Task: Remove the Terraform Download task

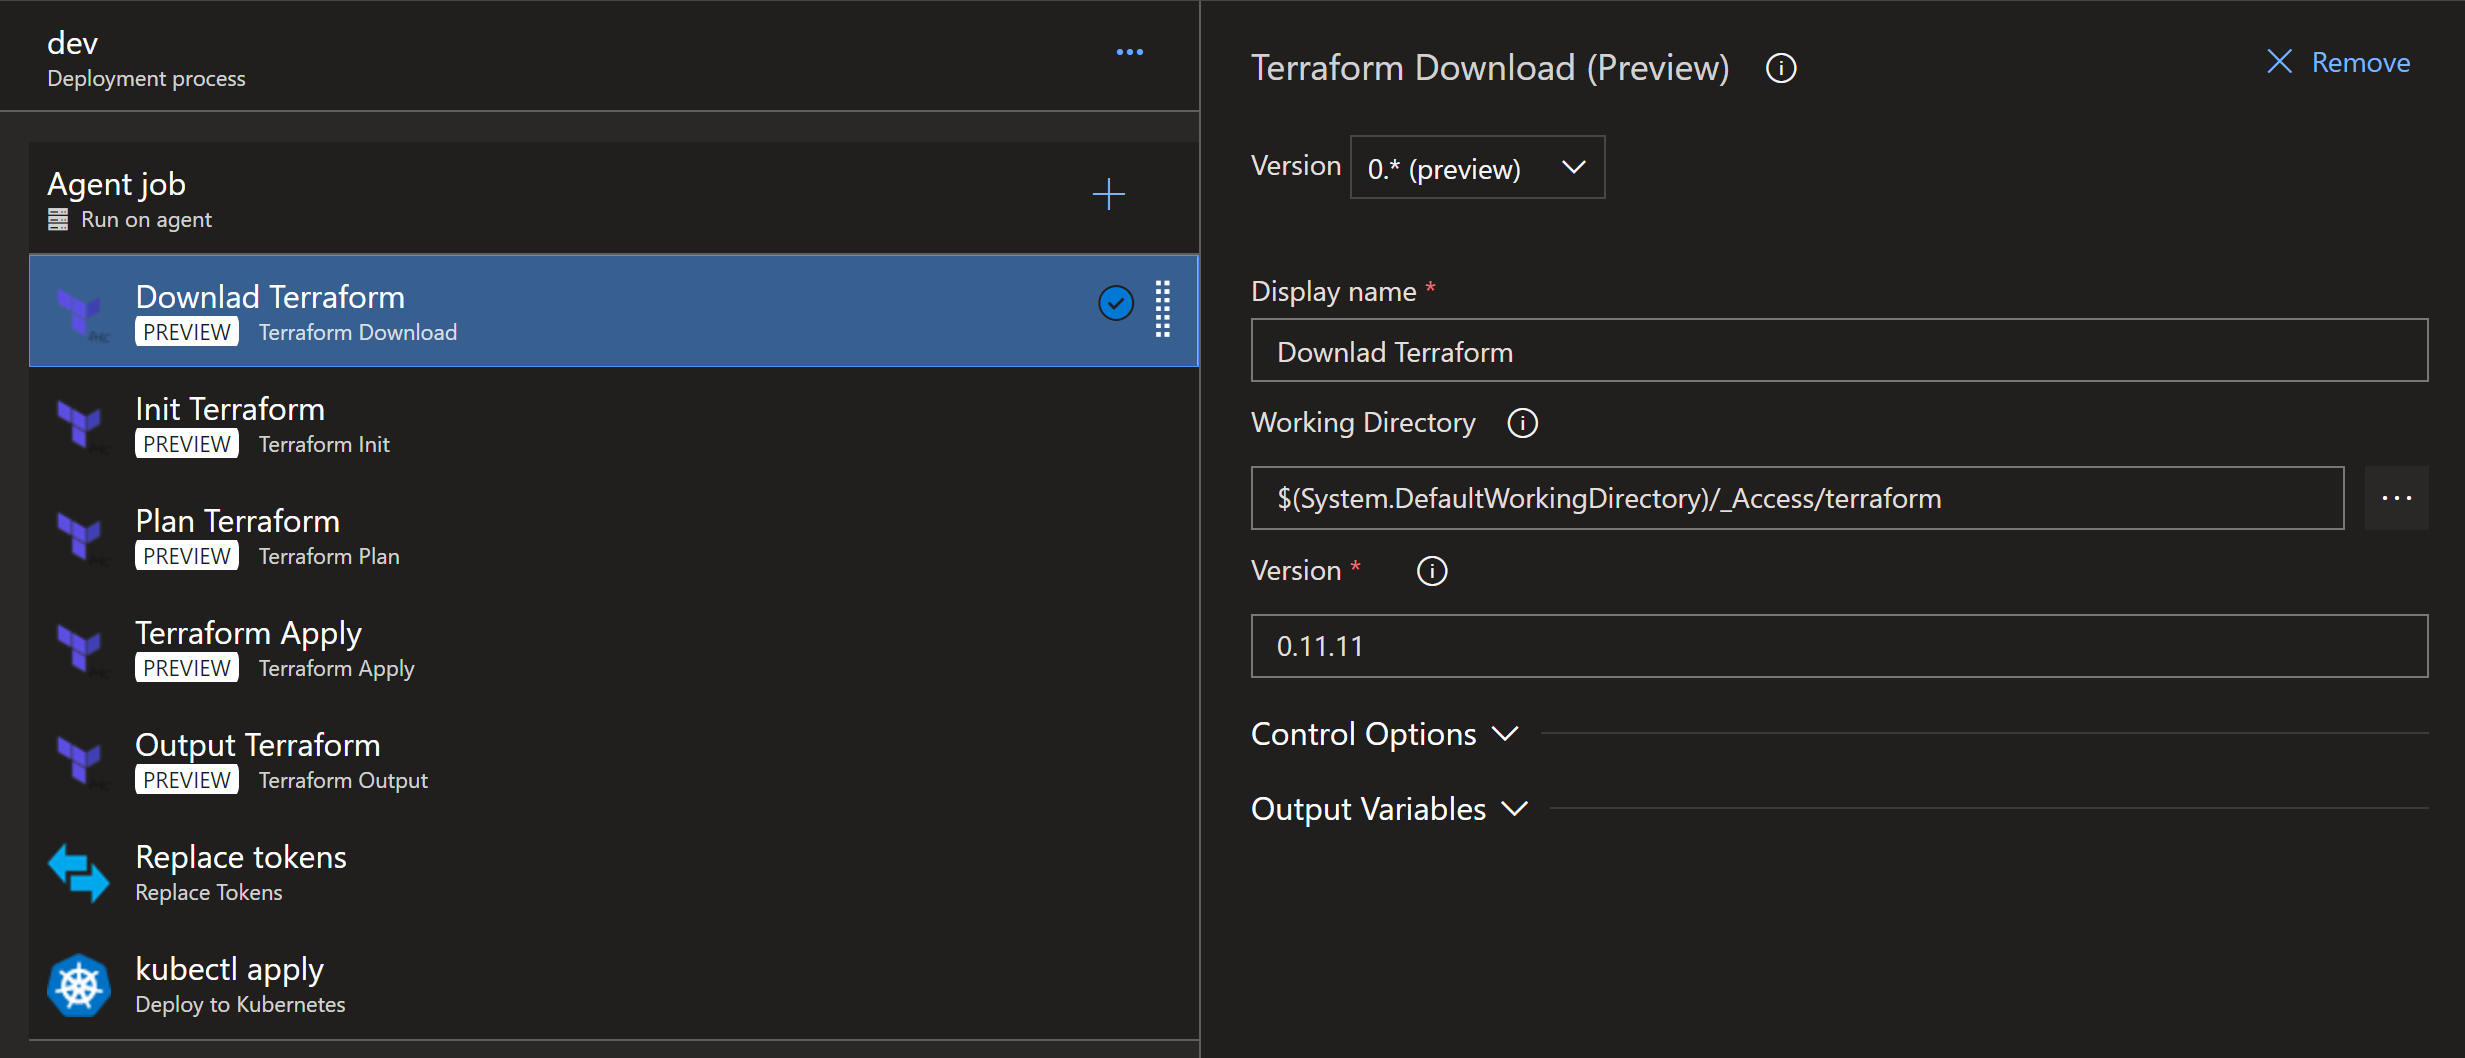Action: point(2338,62)
